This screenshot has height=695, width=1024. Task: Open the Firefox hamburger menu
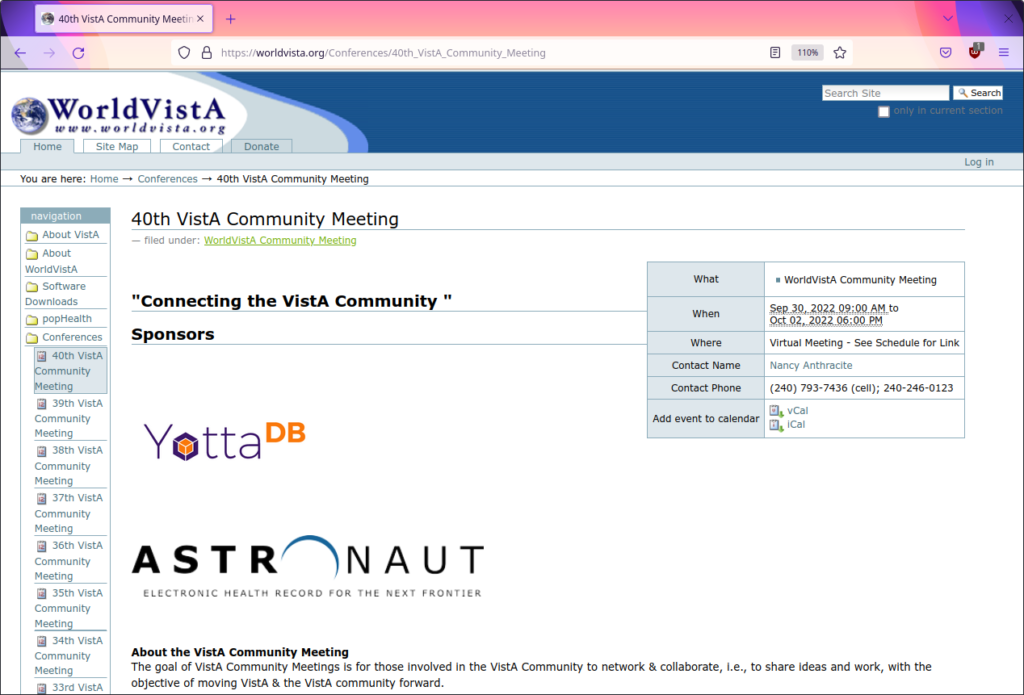click(1004, 52)
